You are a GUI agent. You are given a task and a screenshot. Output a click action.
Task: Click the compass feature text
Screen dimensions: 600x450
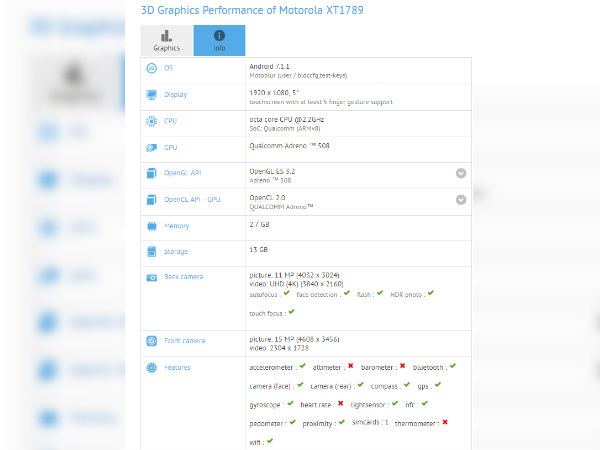[x=384, y=386]
